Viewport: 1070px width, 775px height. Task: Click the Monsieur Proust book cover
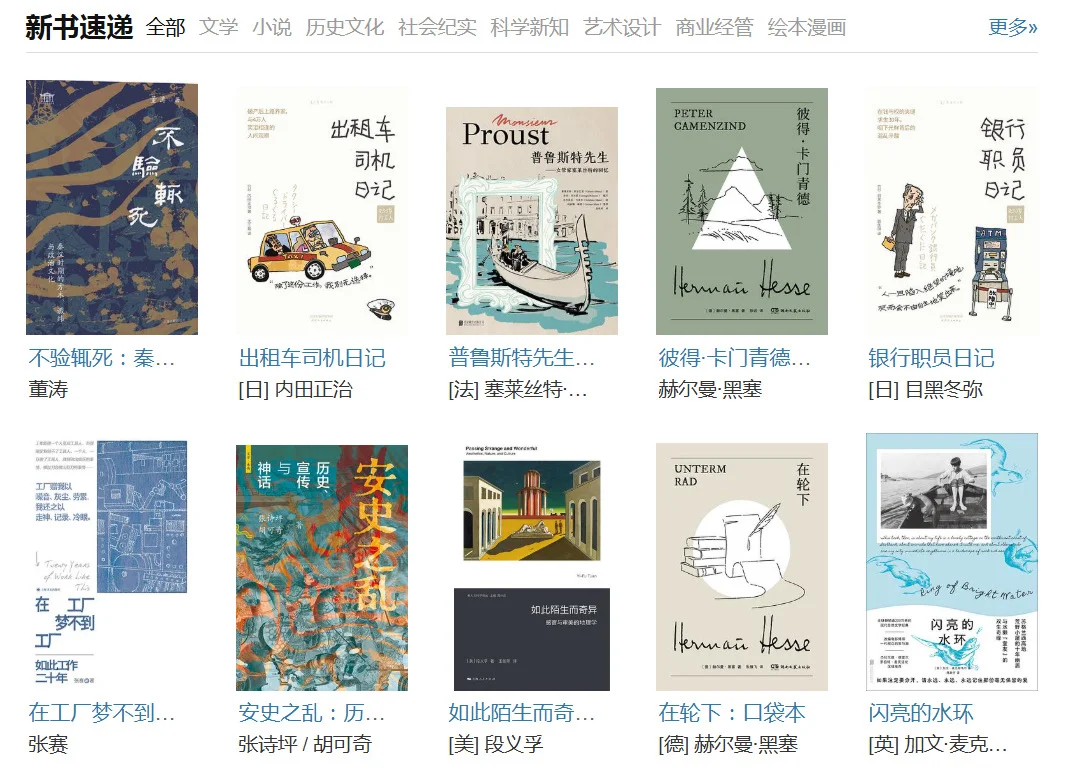532,221
